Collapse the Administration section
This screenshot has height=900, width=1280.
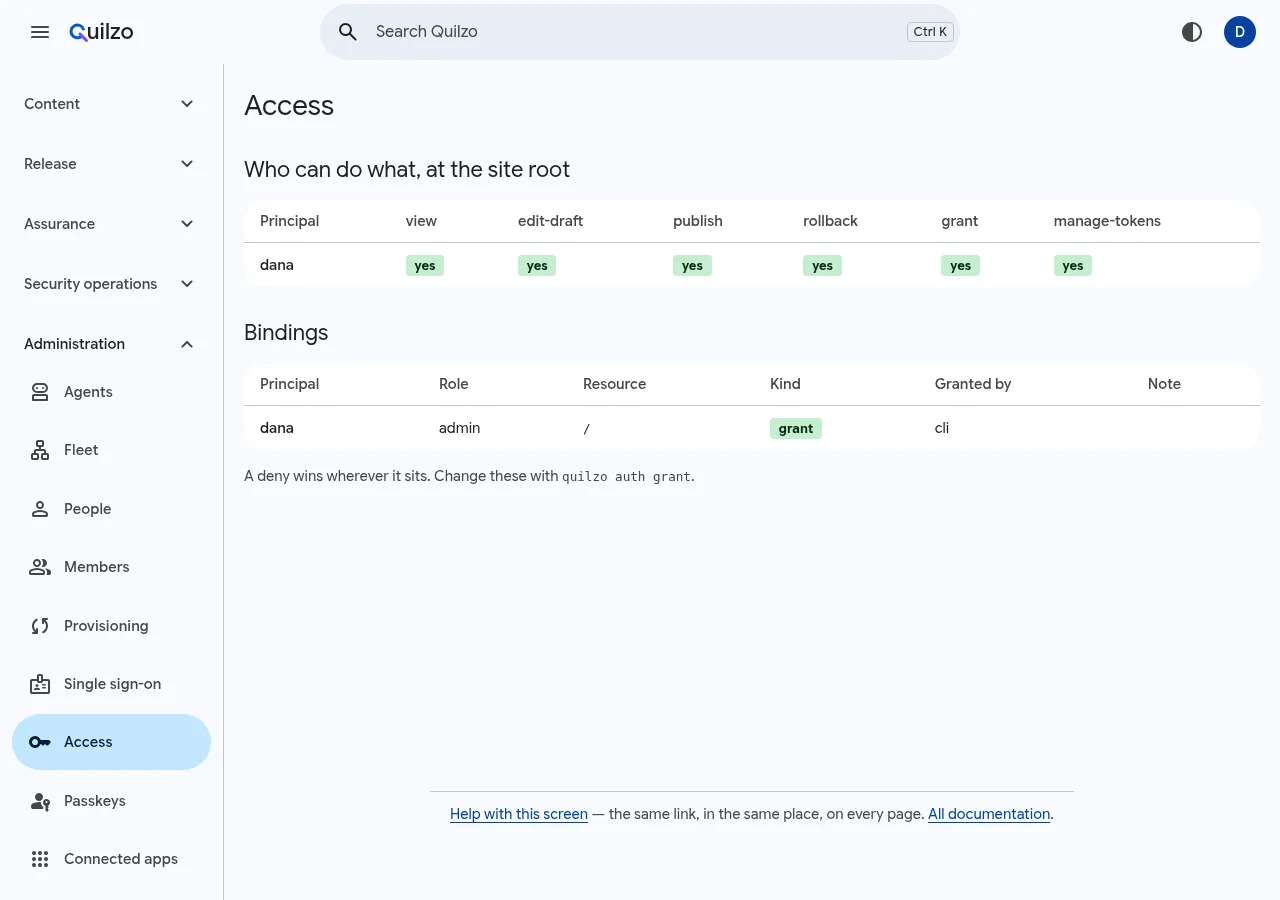tap(111, 344)
